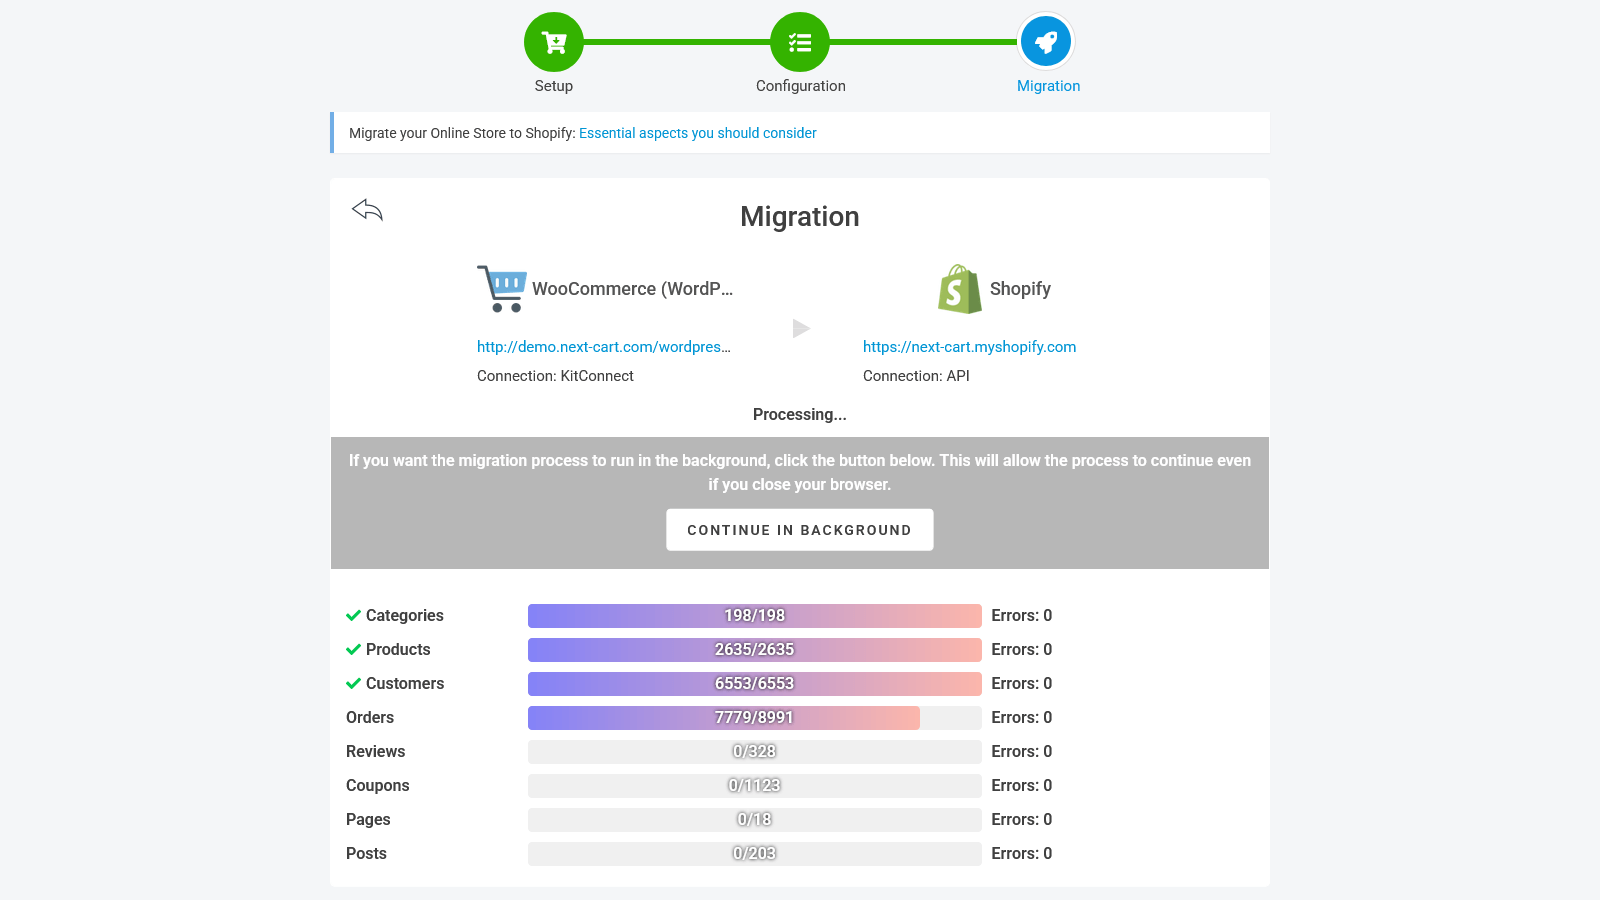The width and height of the screenshot is (1600, 900).
Task: Click the Reviews row label
Action: click(x=376, y=752)
